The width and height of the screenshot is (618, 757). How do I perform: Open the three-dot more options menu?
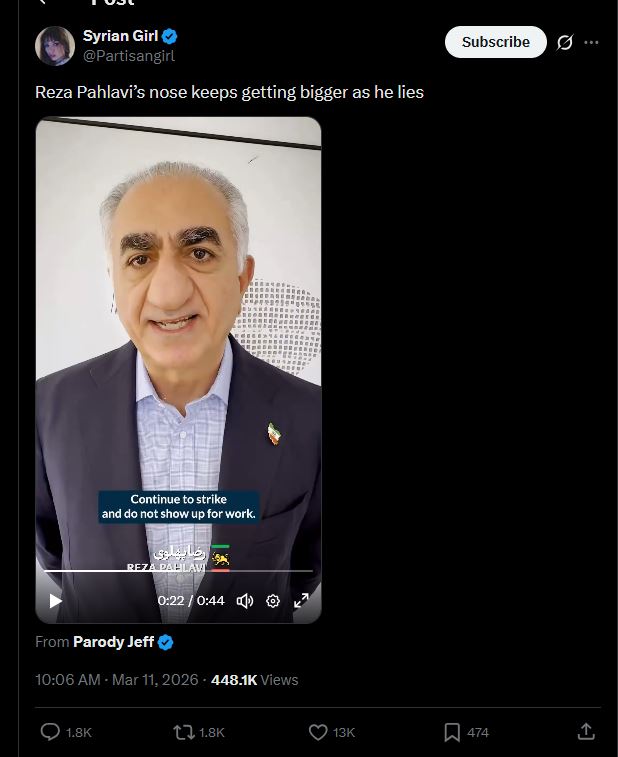pyautogui.click(x=591, y=42)
